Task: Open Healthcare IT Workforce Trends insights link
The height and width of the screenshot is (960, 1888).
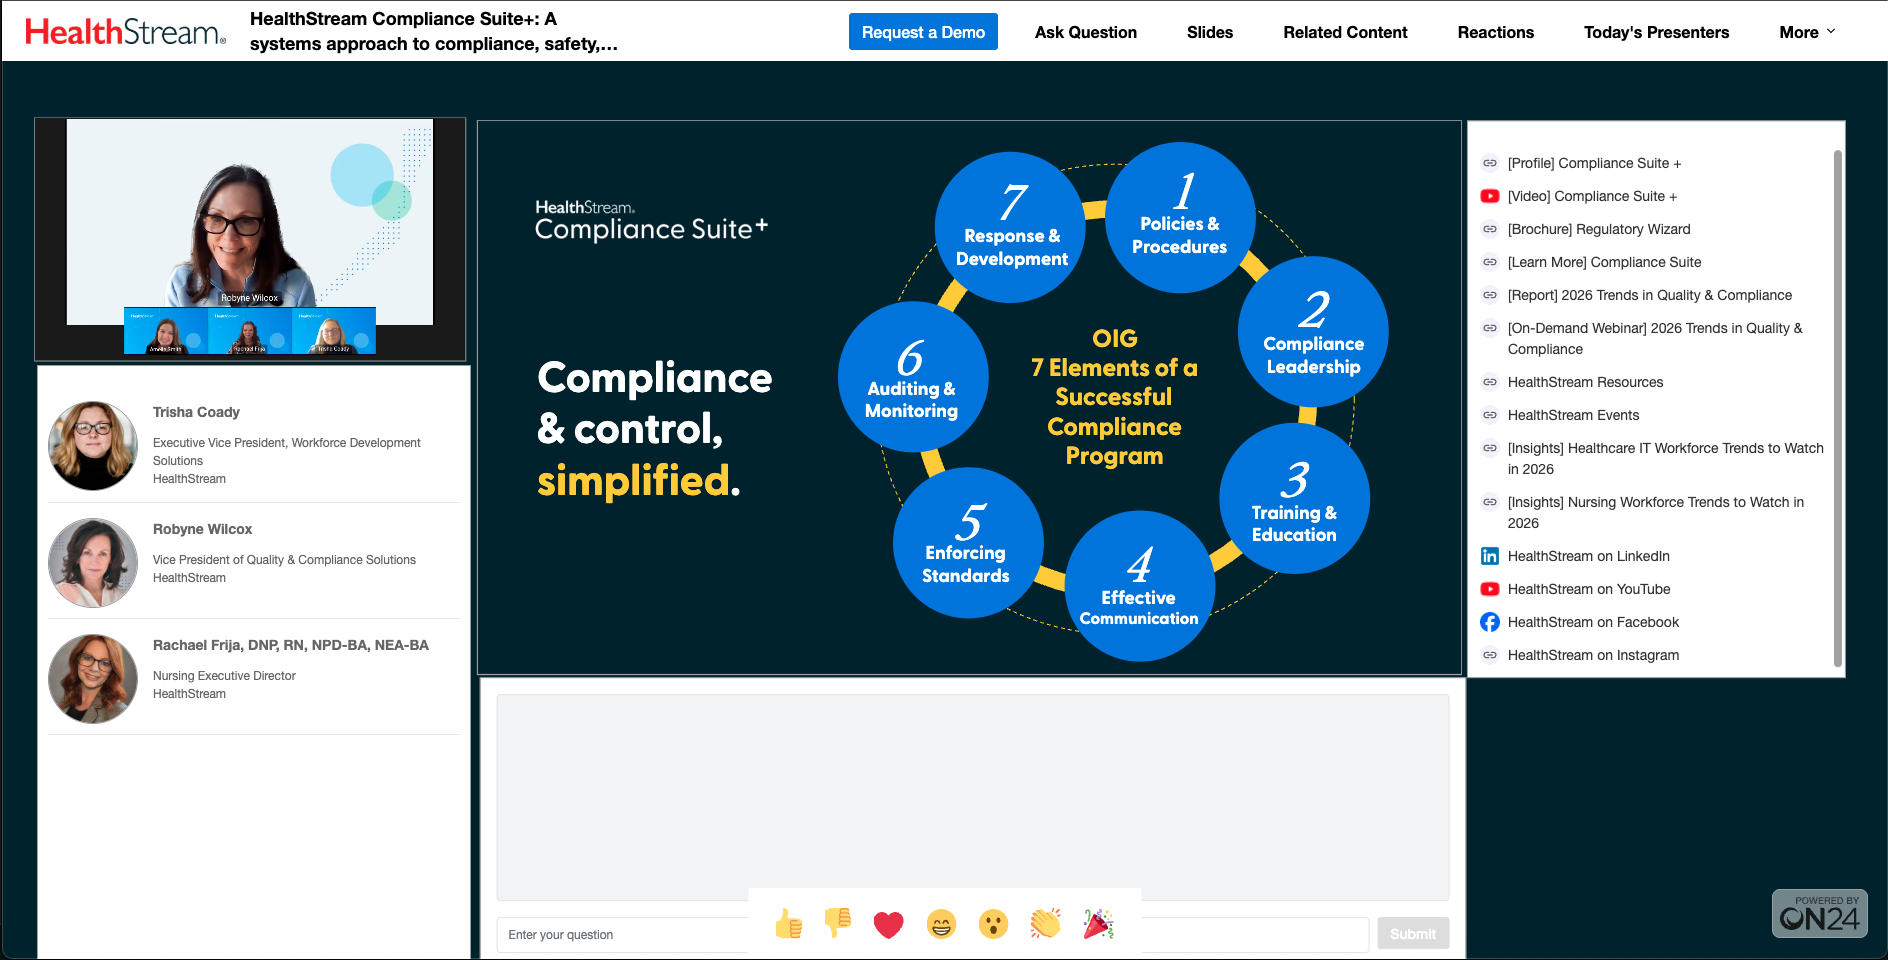Action: [1665, 458]
